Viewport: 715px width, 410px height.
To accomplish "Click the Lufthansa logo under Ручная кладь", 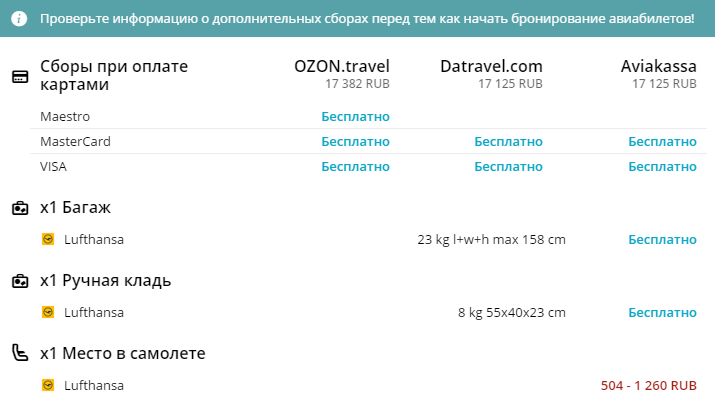I will tap(48, 312).
